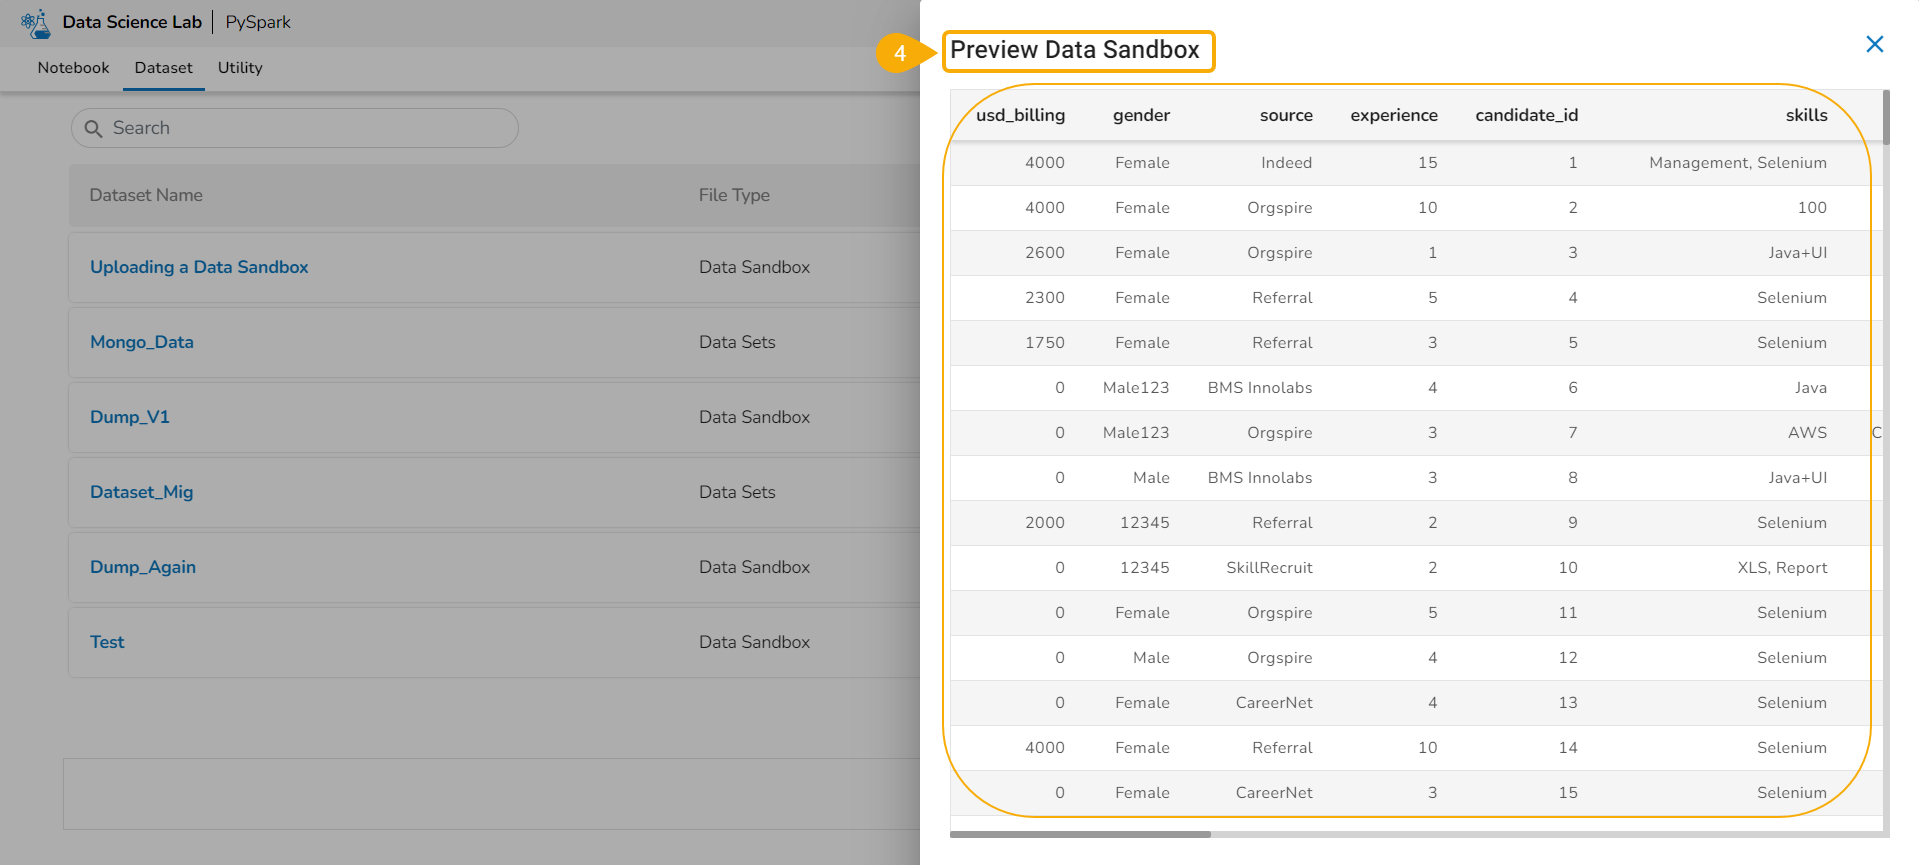Screen dimensions: 1919x865
Task: Click the candidate_id column header
Action: coord(1526,115)
